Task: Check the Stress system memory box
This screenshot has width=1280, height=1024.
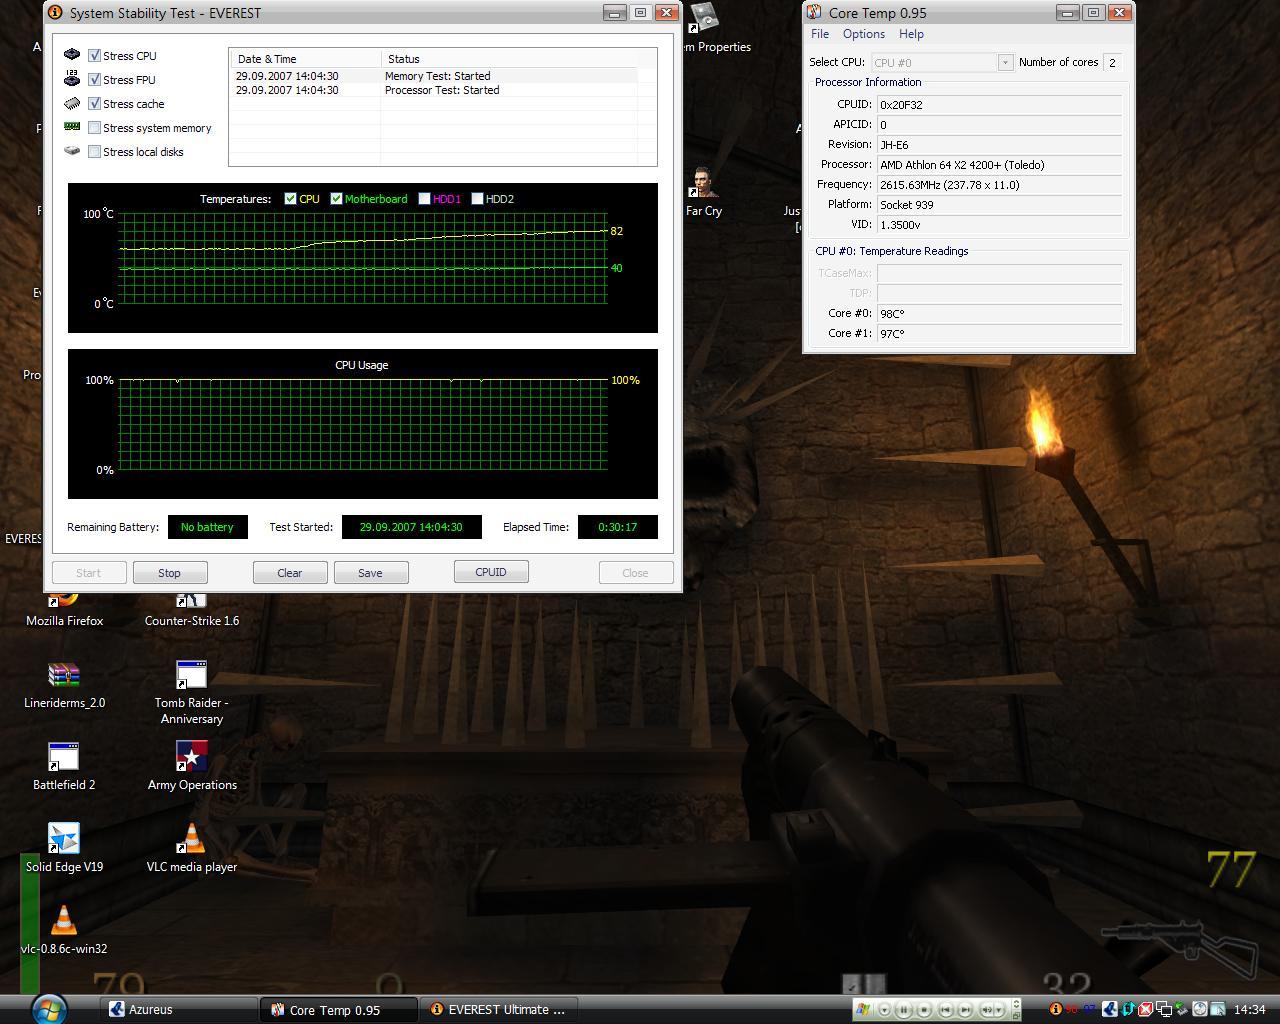Action: click(94, 128)
